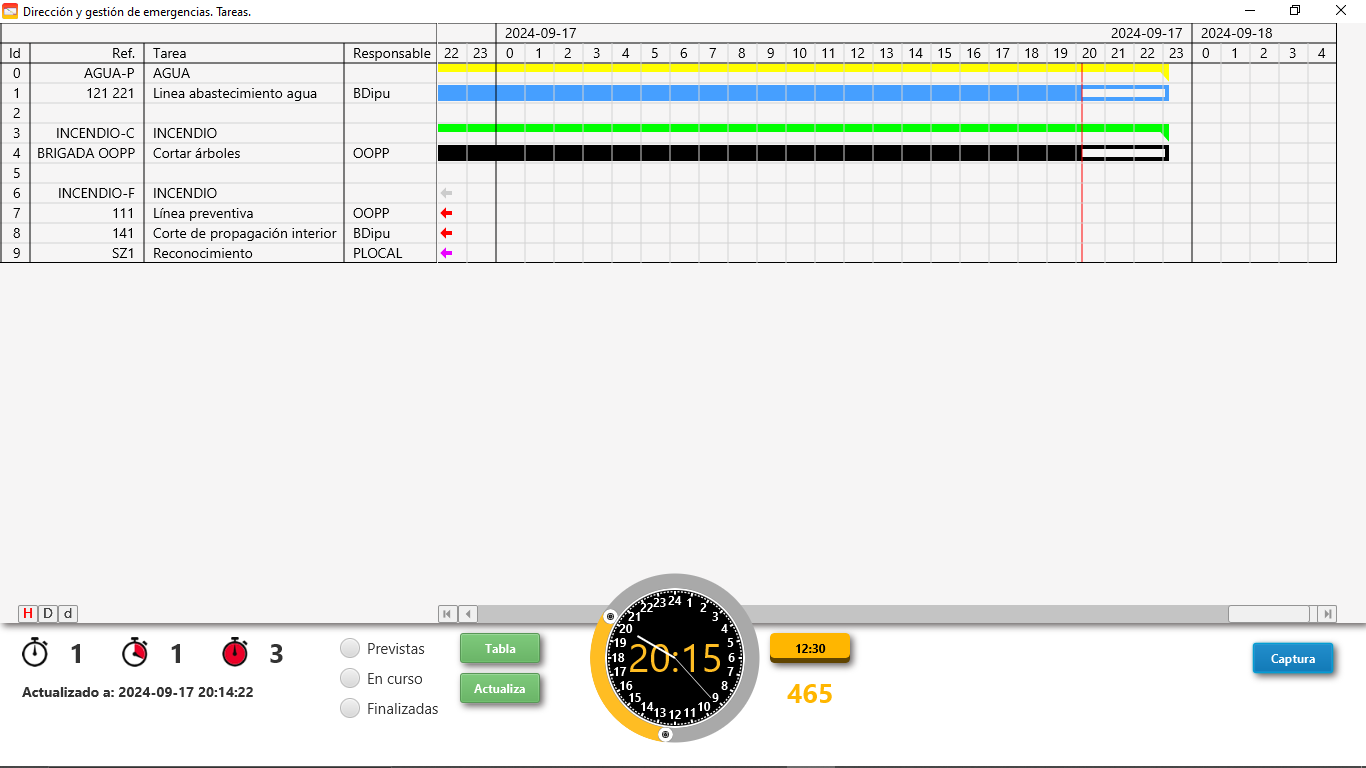The width and height of the screenshot is (1366, 768).
Task: Select the Previstas radio button
Action: pos(350,648)
